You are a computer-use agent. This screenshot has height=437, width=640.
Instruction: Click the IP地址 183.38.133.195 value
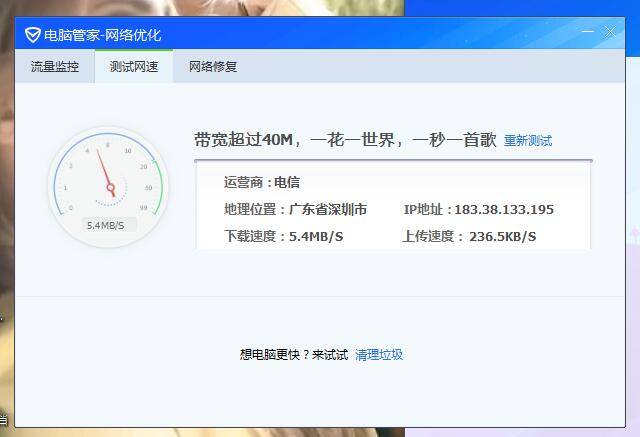504,210
